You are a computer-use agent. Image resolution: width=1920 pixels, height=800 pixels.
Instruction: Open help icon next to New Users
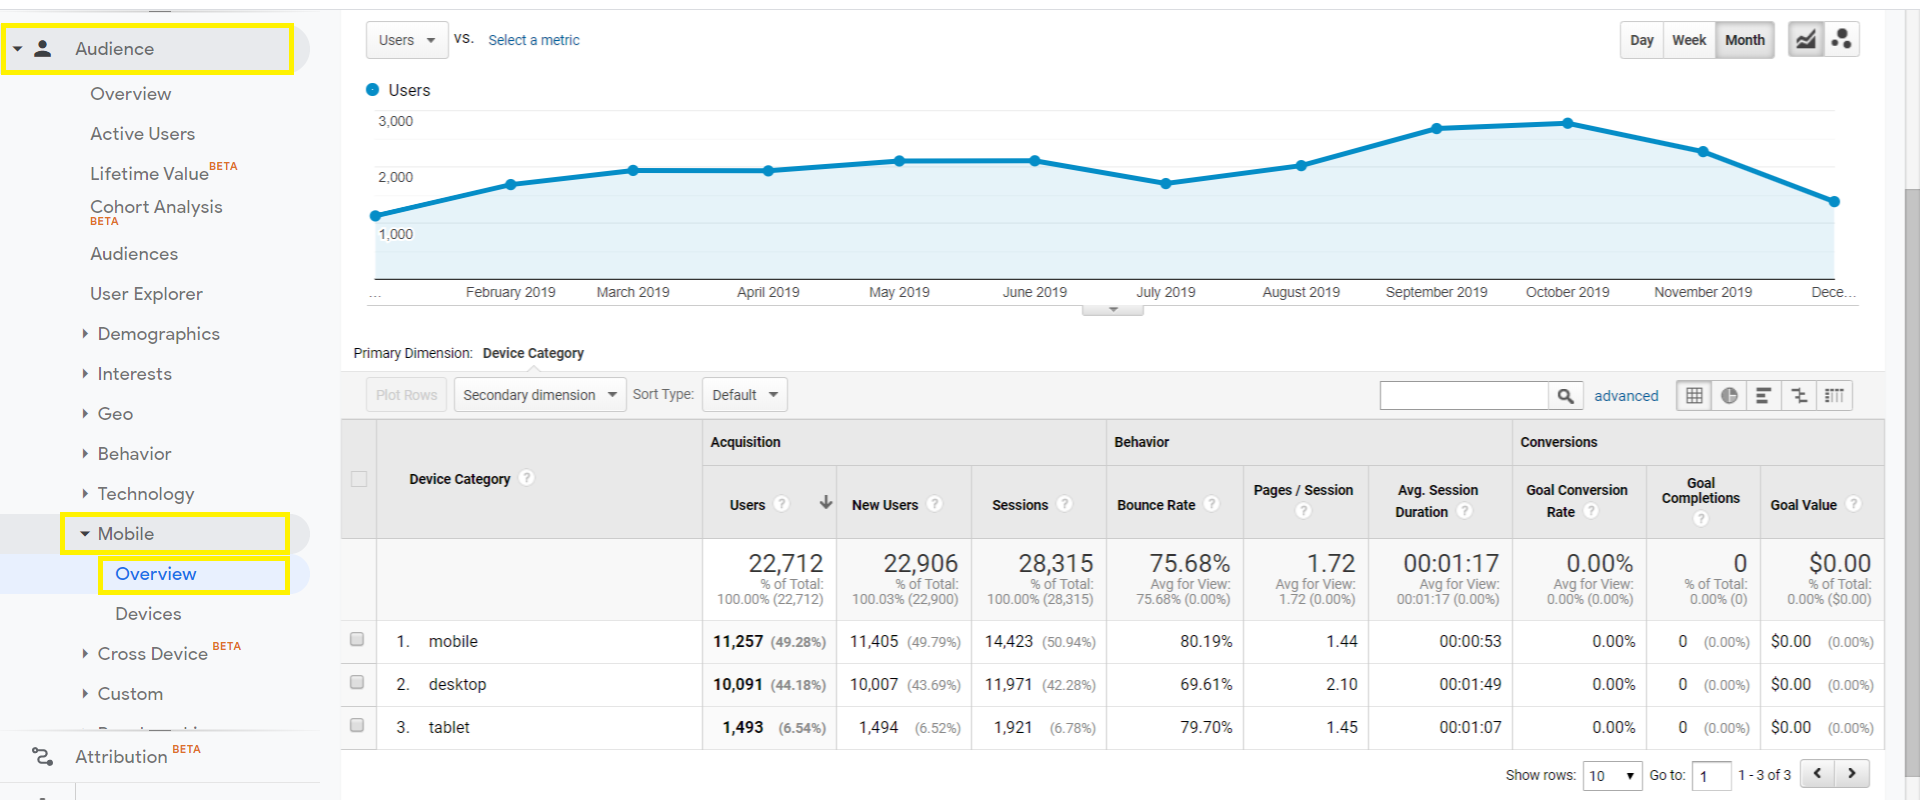934,504
